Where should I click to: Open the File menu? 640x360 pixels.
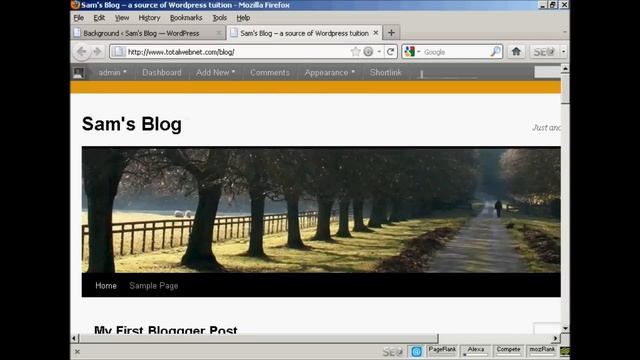coord(79,18)
